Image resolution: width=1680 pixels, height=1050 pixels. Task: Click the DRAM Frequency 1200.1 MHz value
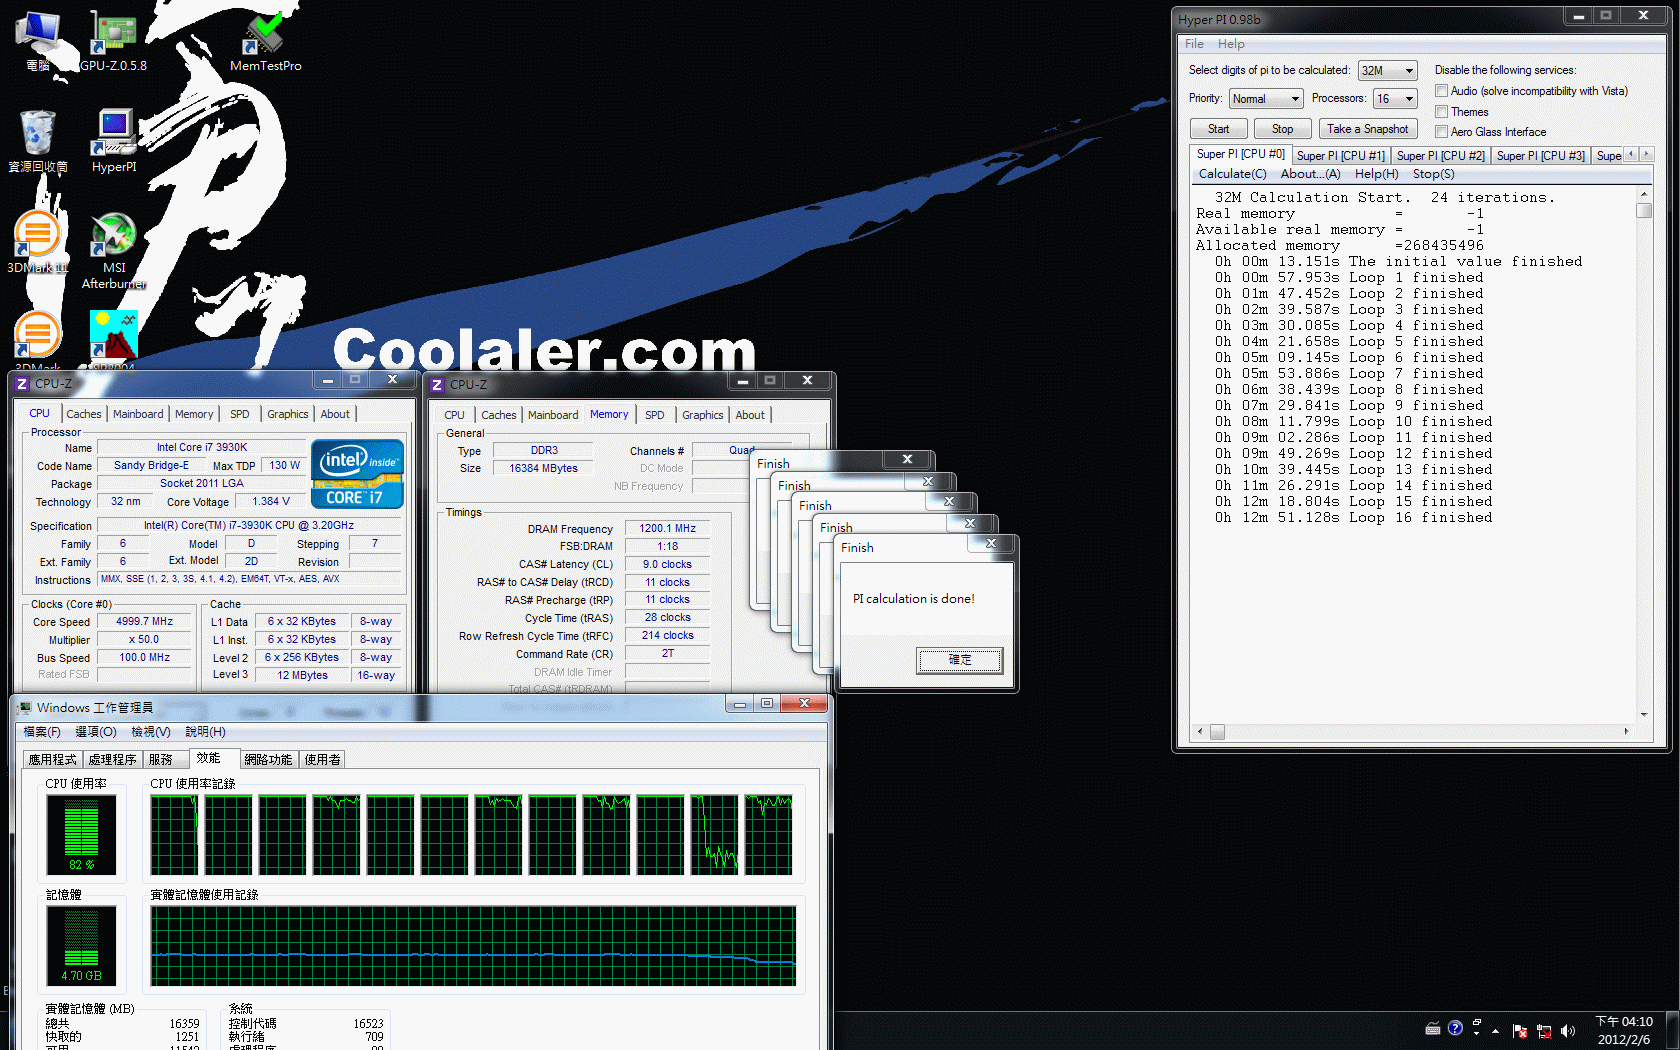667,528
